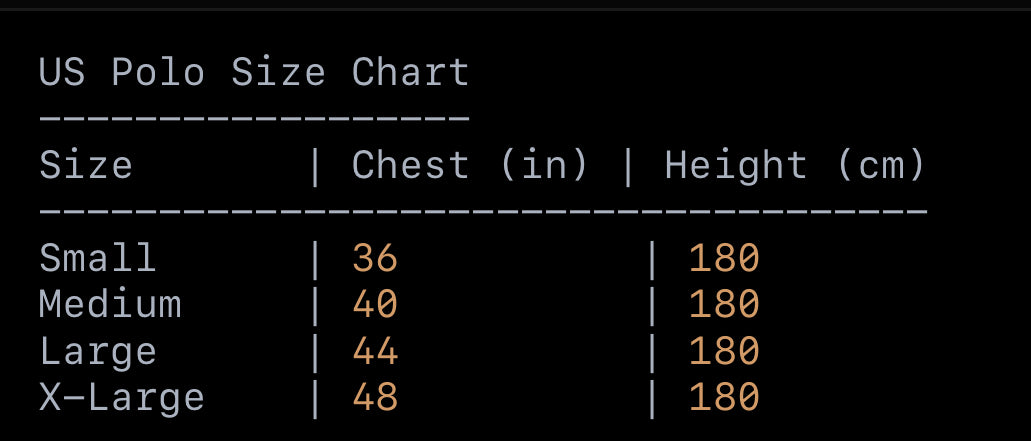Click the long dashed line below column headers
The image size is (1031, 441).
coord(483,211)
